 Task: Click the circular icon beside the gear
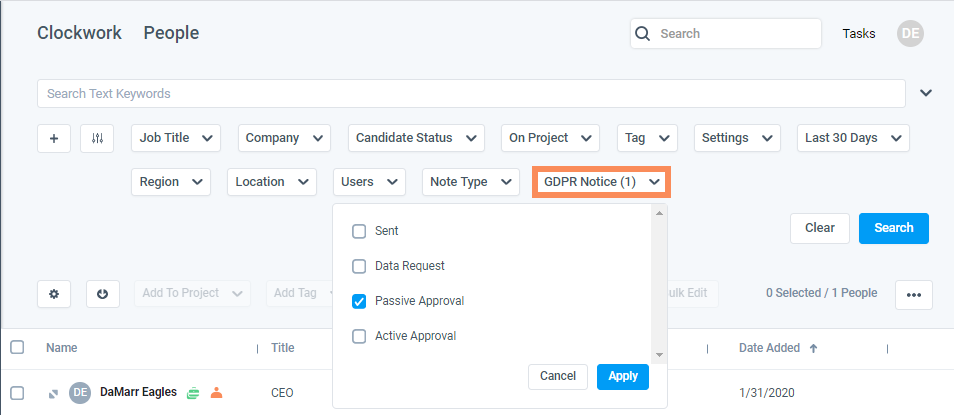(x=102, y=294)
